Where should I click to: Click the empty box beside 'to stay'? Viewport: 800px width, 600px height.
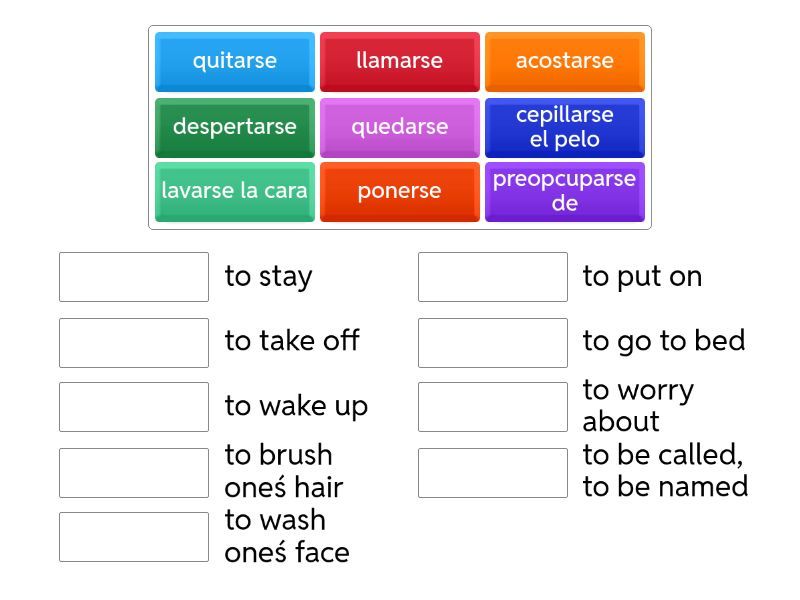(x=134, y=277)
